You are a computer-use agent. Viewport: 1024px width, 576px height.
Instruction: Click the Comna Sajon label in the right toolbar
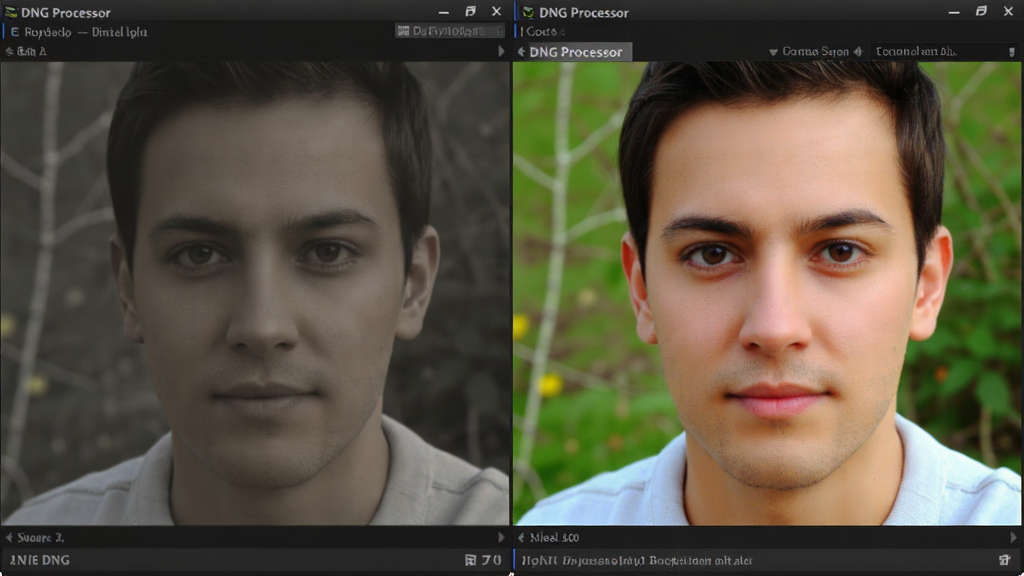coord(815,52)
